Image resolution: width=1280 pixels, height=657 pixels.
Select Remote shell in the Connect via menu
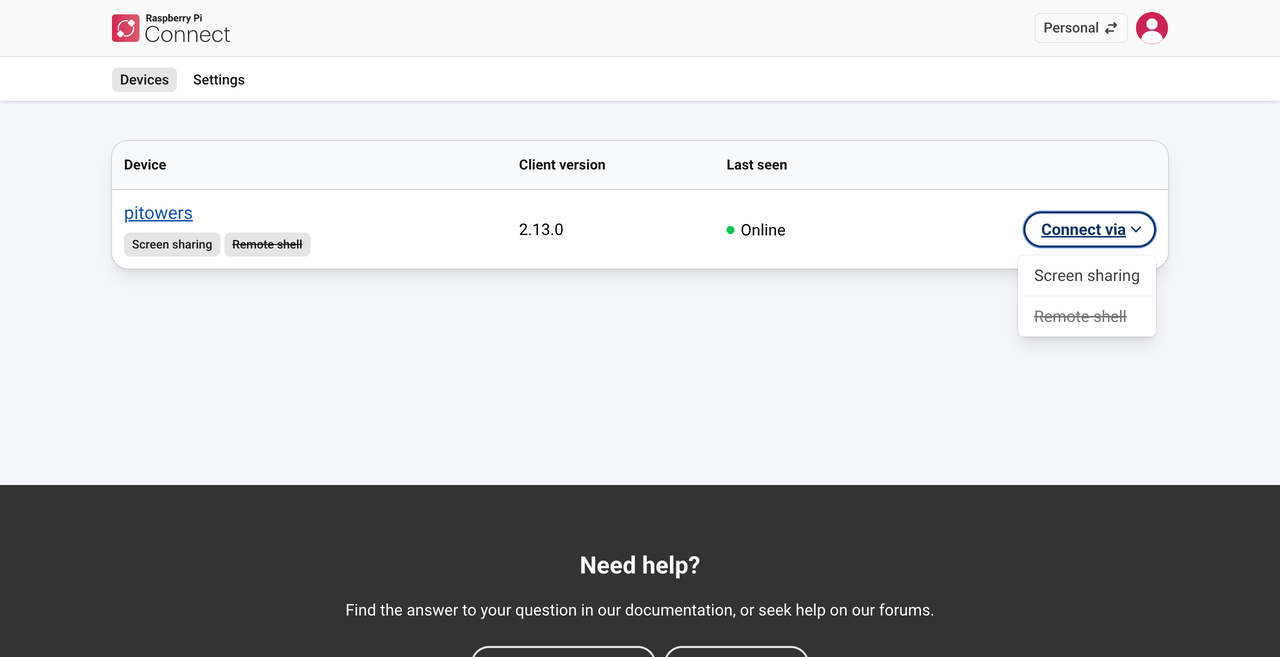tap(1087, 316)
